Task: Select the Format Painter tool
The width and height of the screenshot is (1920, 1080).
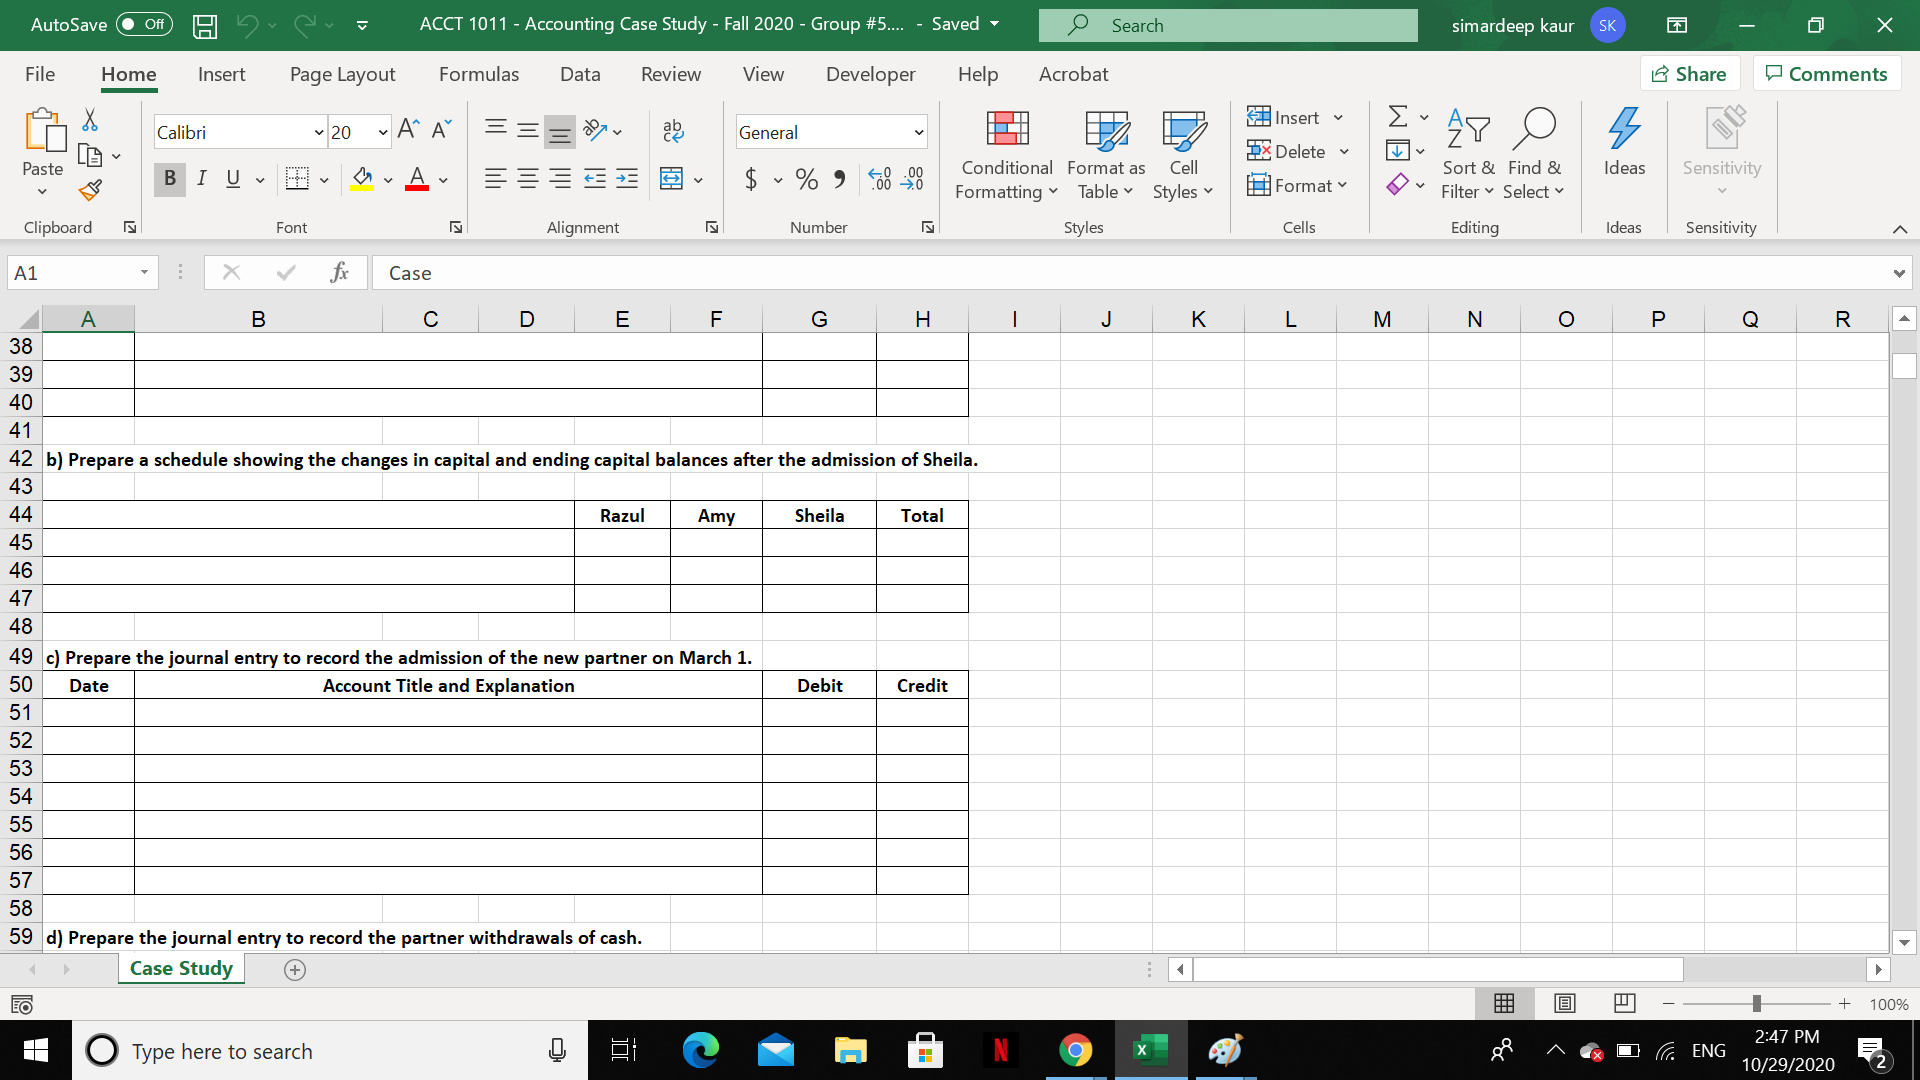Action: click(89, 190)
